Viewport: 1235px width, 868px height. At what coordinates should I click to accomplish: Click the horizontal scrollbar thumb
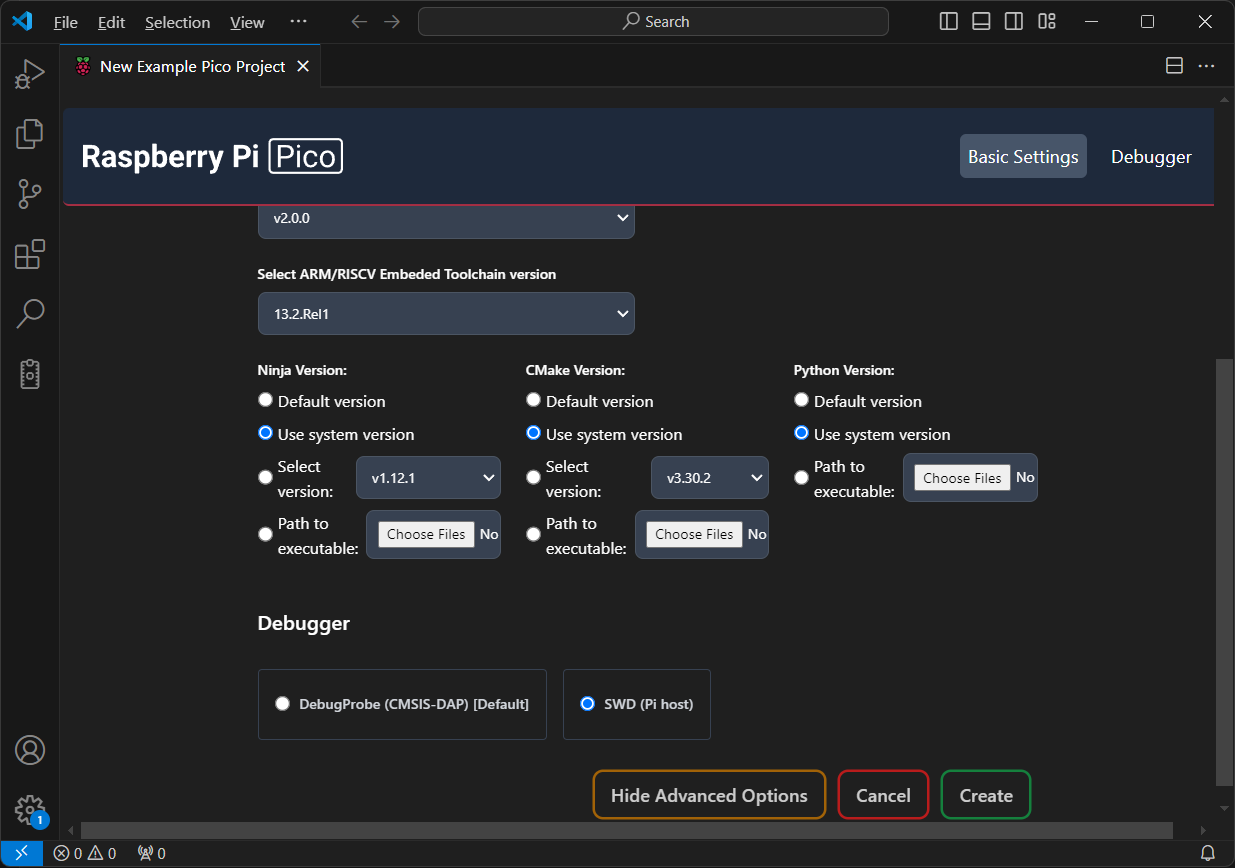626,830
